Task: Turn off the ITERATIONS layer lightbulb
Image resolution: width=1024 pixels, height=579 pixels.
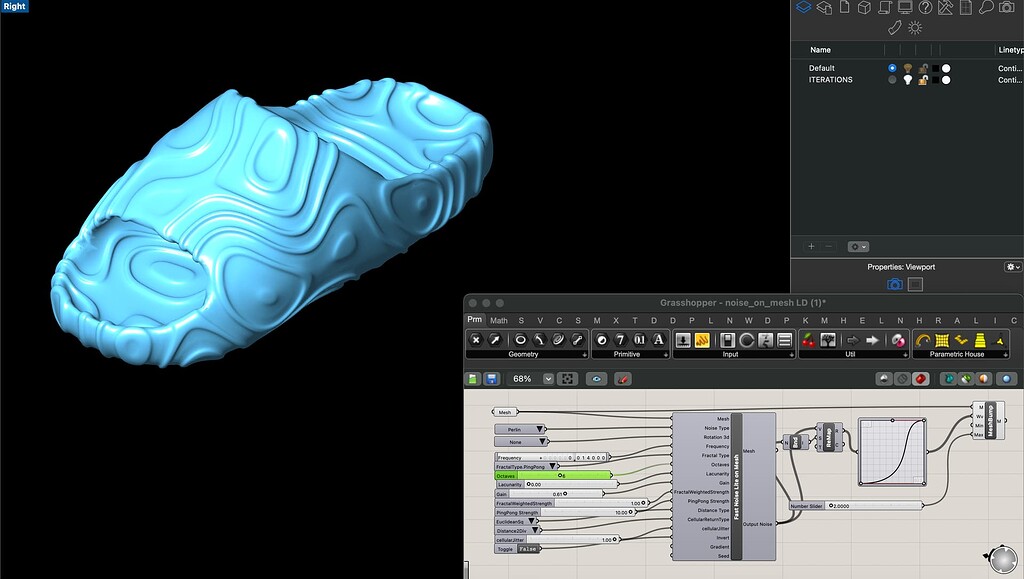Action: (908, 80)
